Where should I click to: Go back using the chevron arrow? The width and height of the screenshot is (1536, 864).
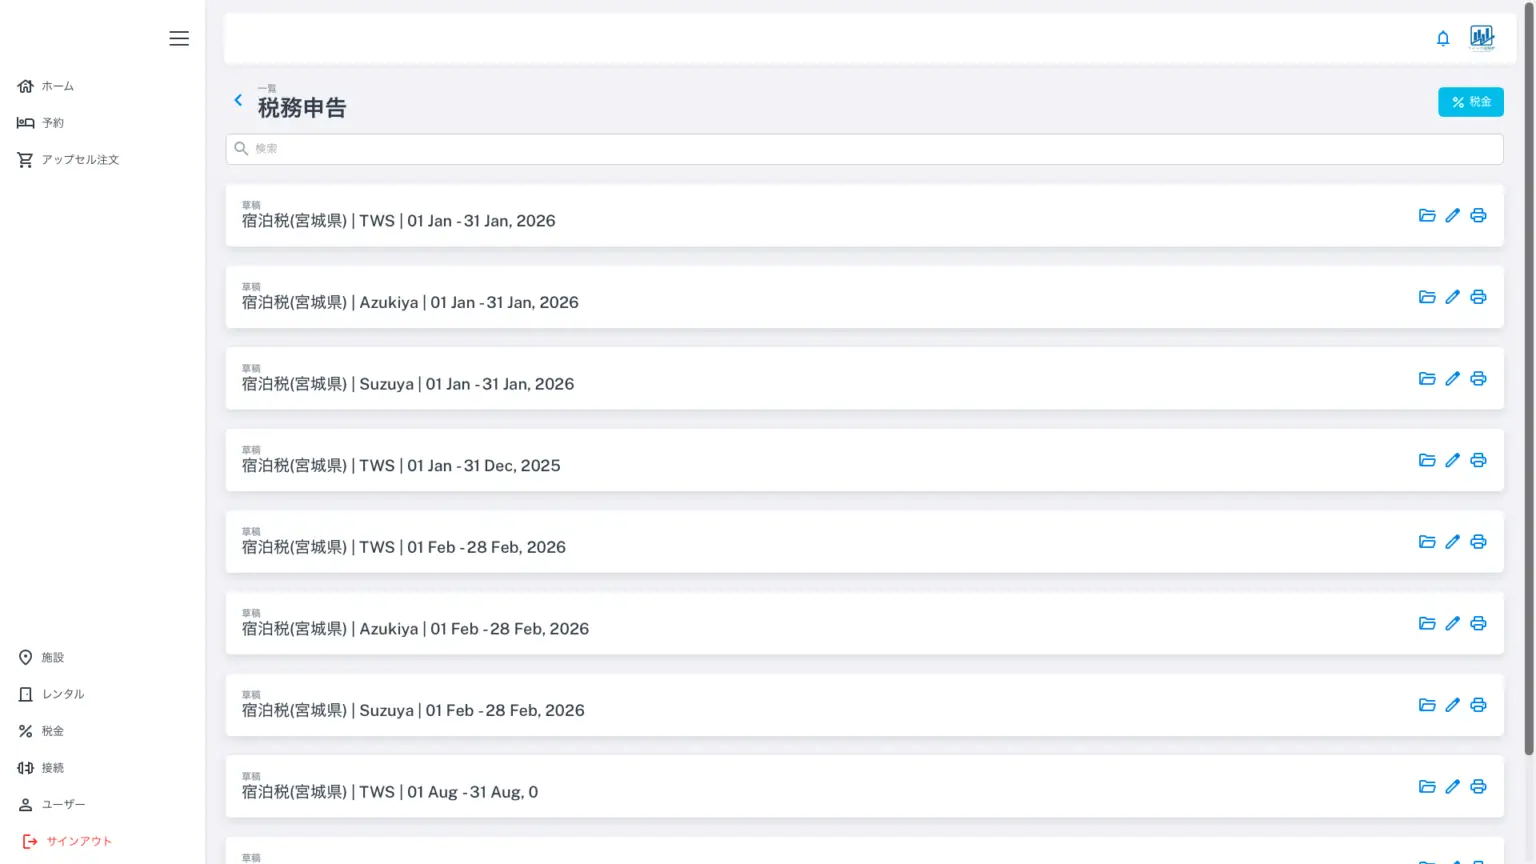pos(238,100)
